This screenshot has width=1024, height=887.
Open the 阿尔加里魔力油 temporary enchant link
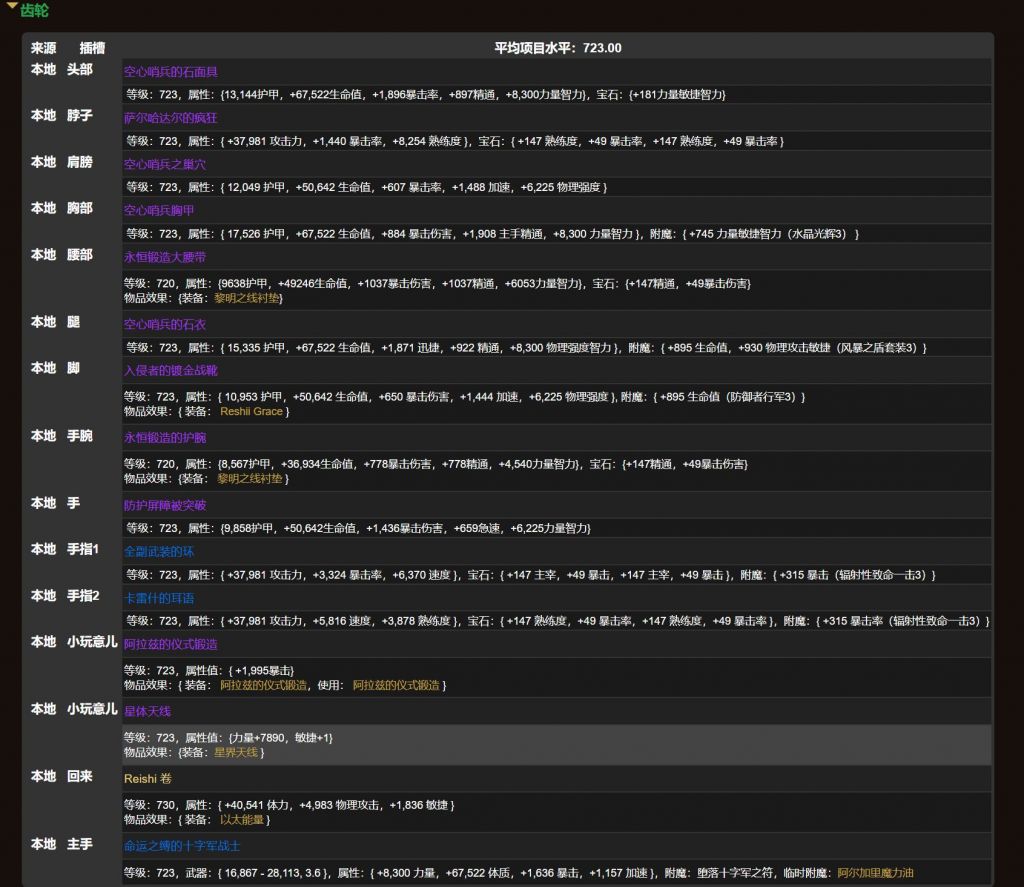[875, 873]
